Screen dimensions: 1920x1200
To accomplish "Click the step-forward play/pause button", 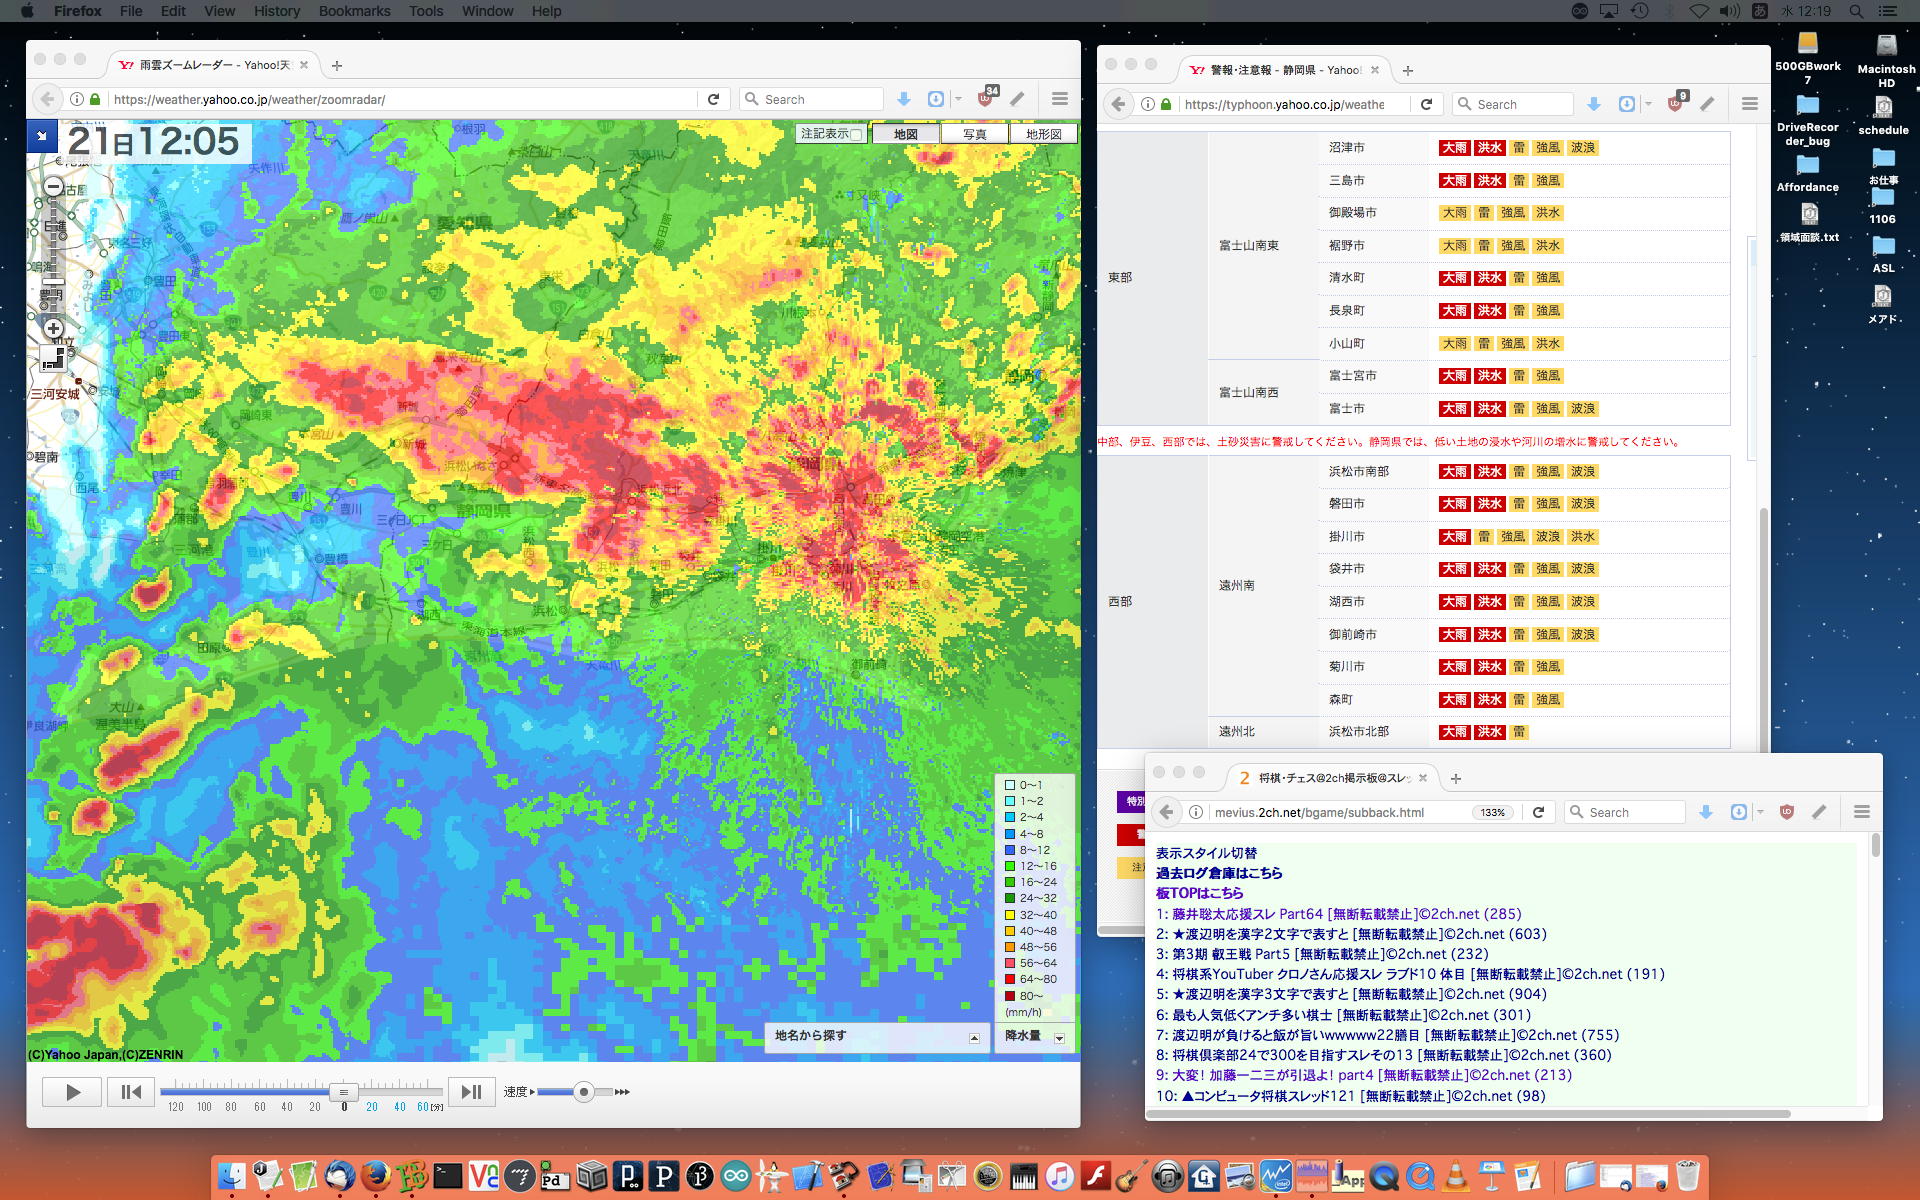I will [x=471, y=1092].
